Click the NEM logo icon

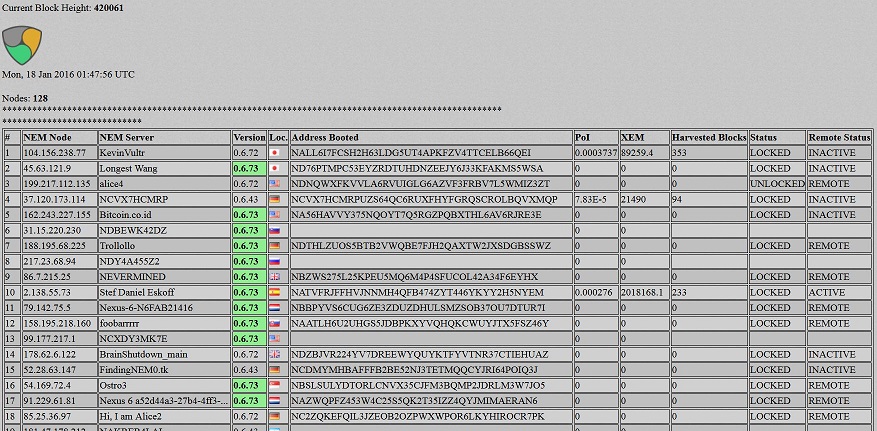[x=22, y=45]
